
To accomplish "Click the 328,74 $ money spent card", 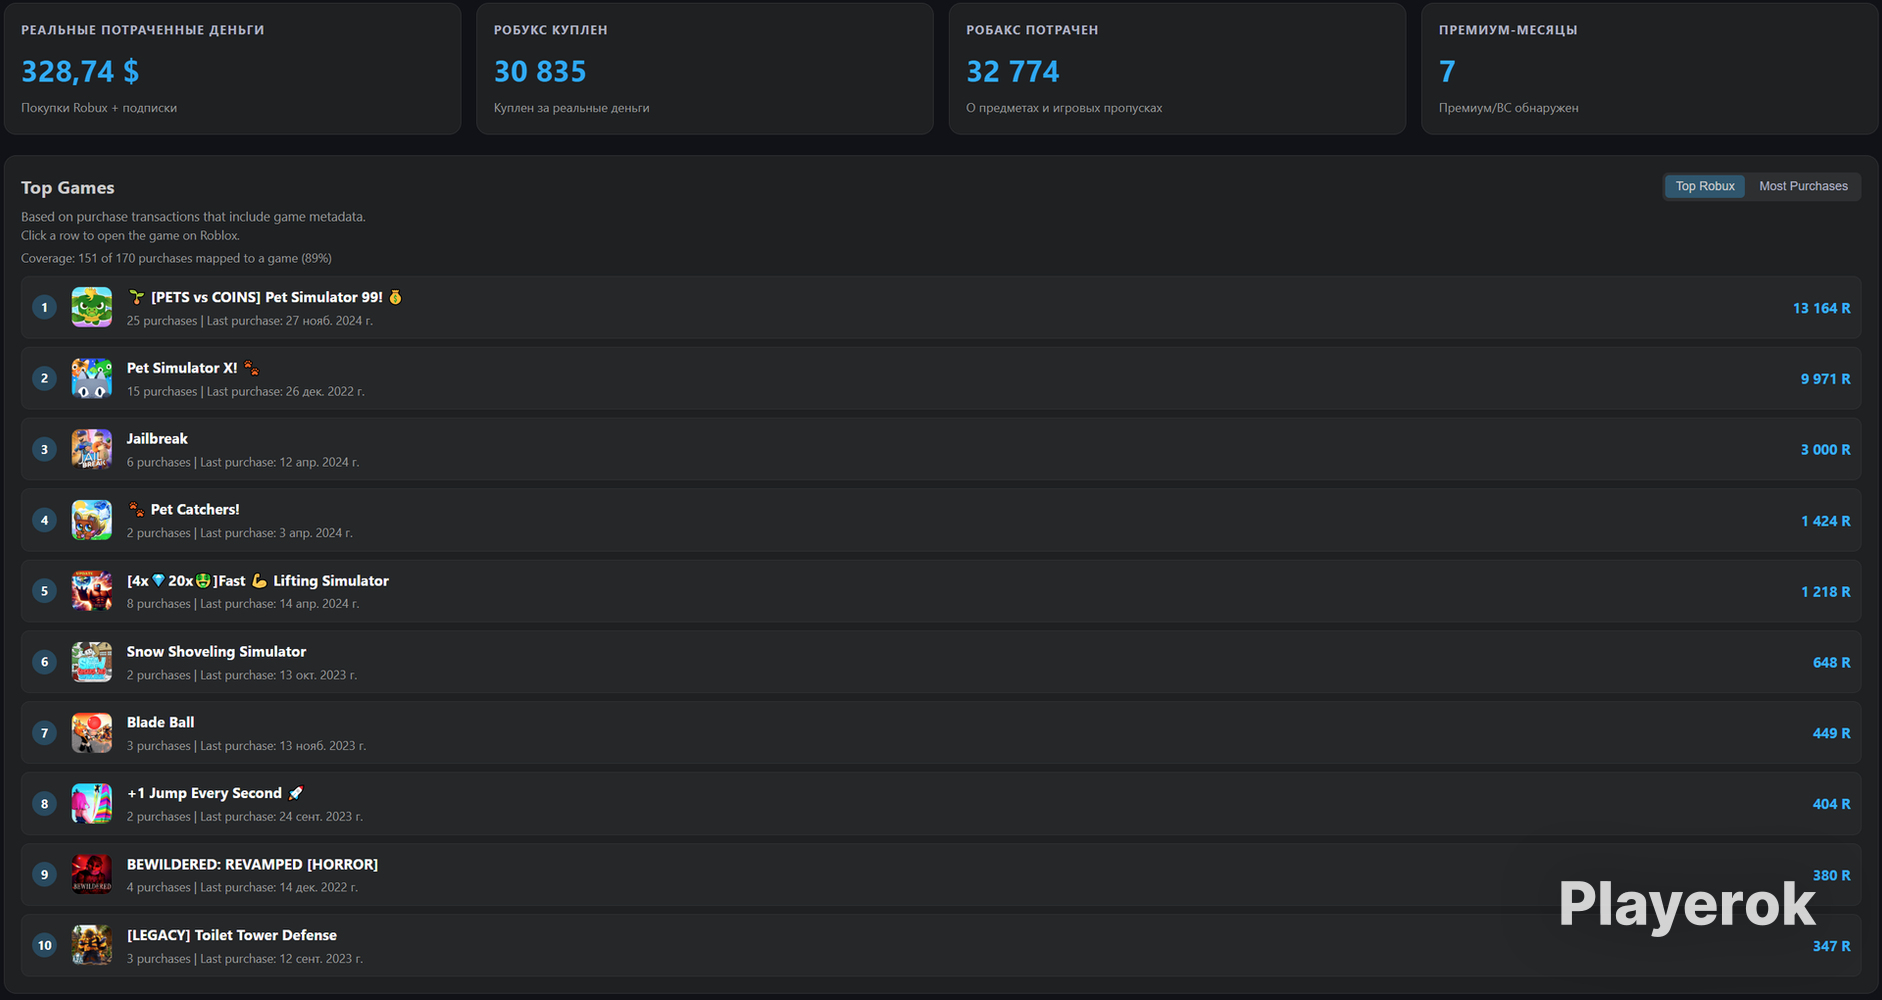I will [232, 68].
